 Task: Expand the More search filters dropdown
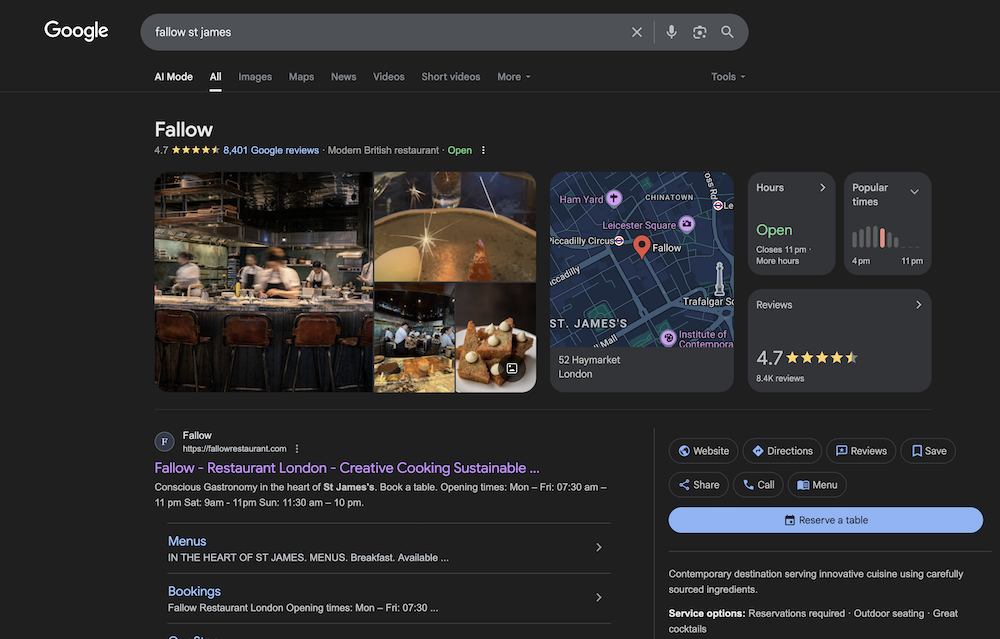click(513, 77)
